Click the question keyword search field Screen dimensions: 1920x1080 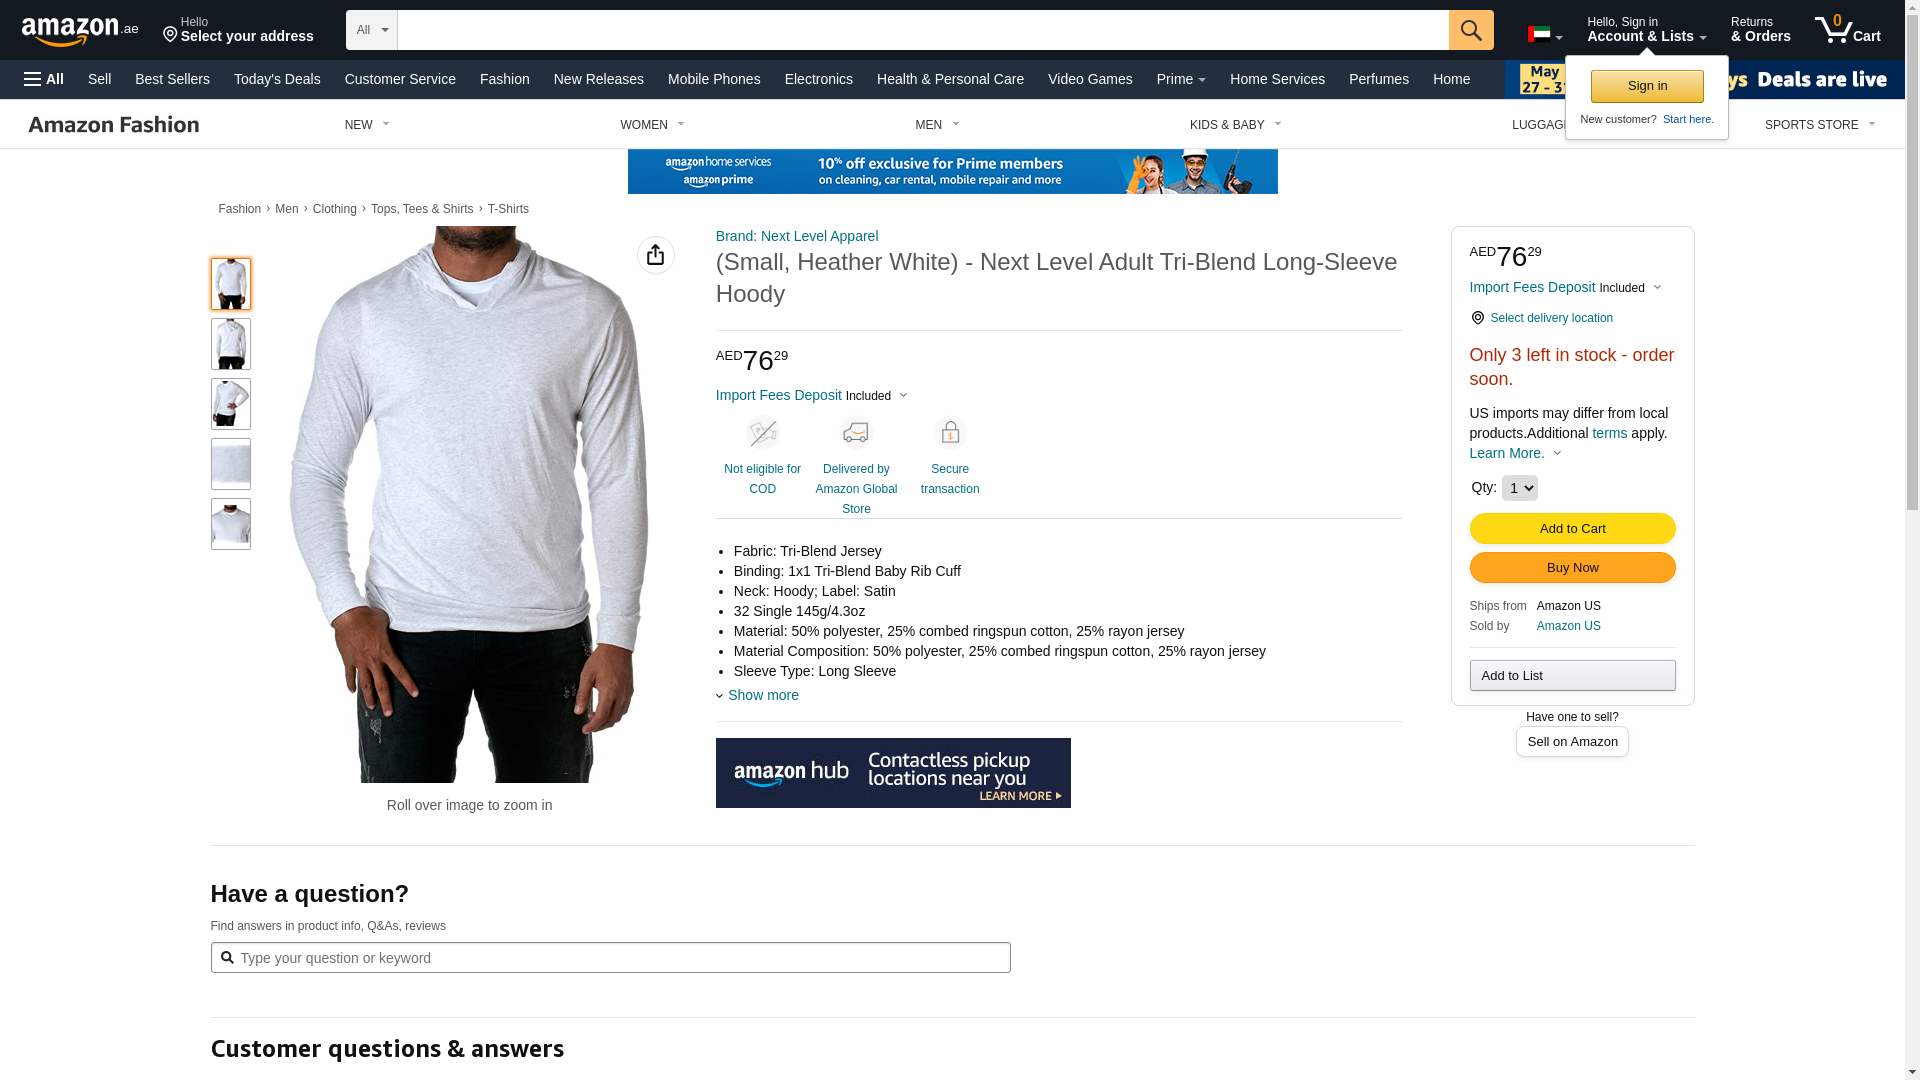click(610, 958)
